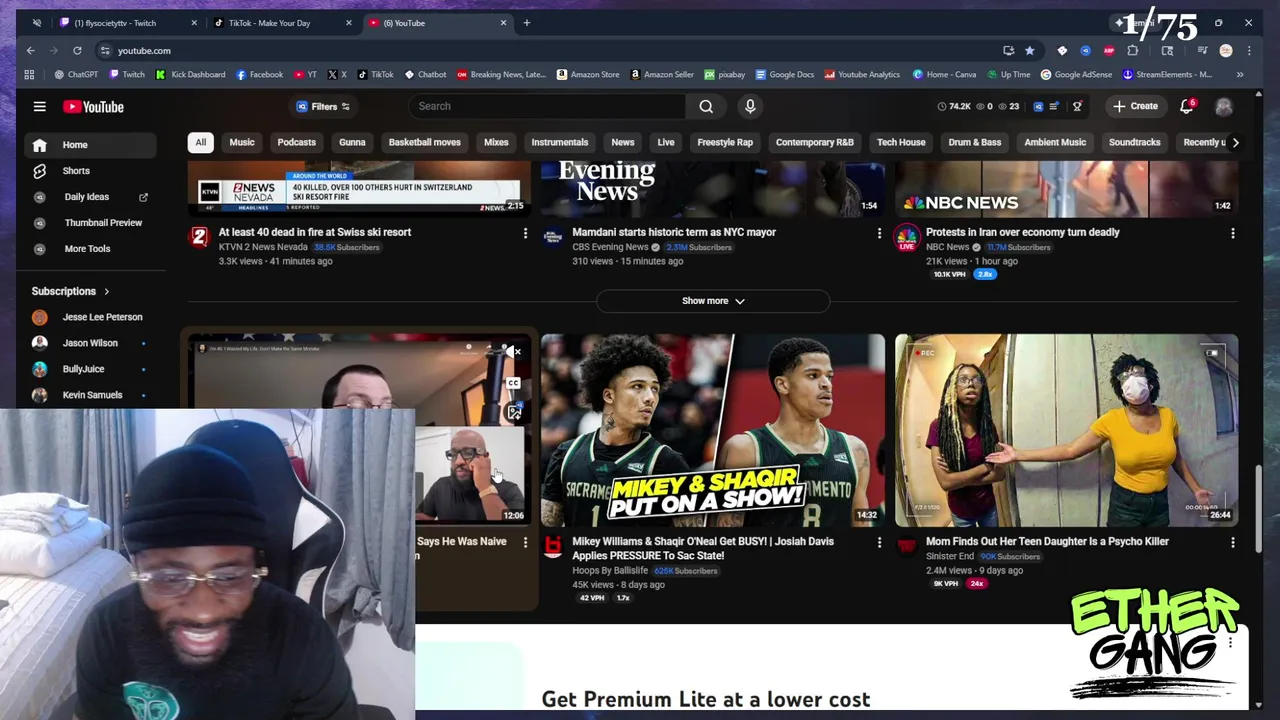Image resolution: width=1280 pixels, height=720 pixels.
Task: Open the YouTube guide hamburger menu
Action: [x=39, y=106]
